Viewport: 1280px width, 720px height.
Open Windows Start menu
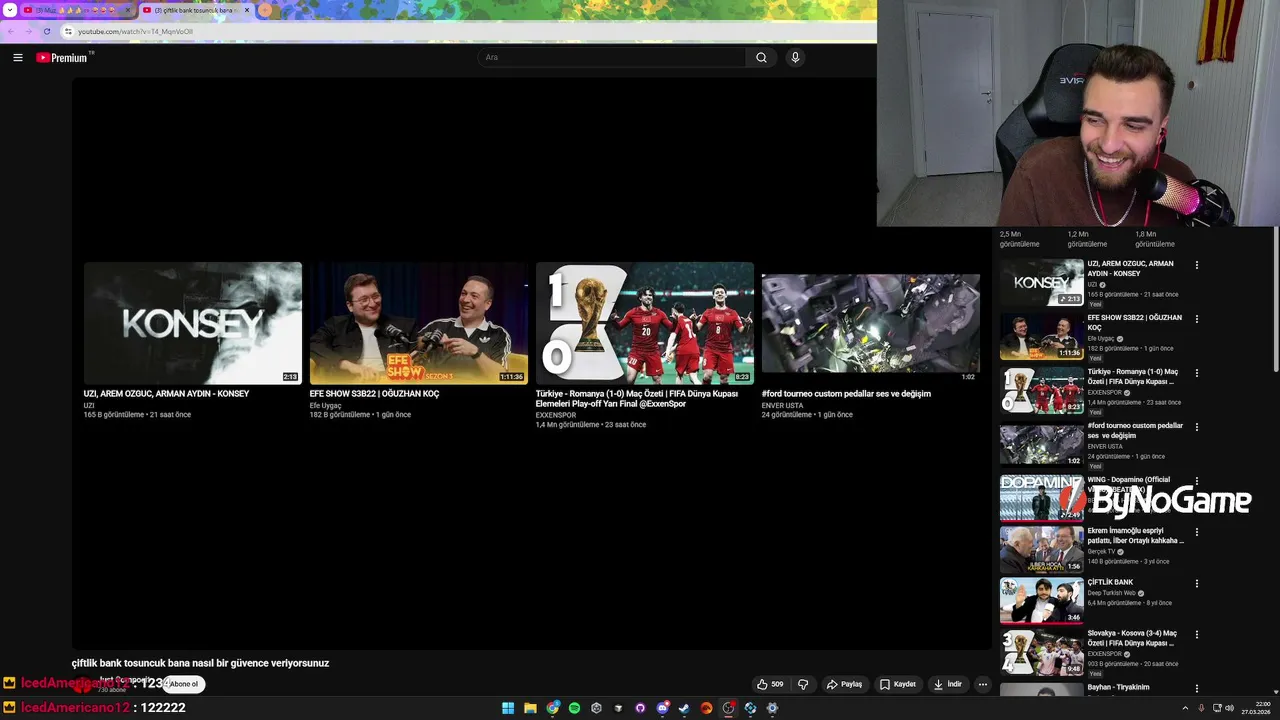click(508, 708)
